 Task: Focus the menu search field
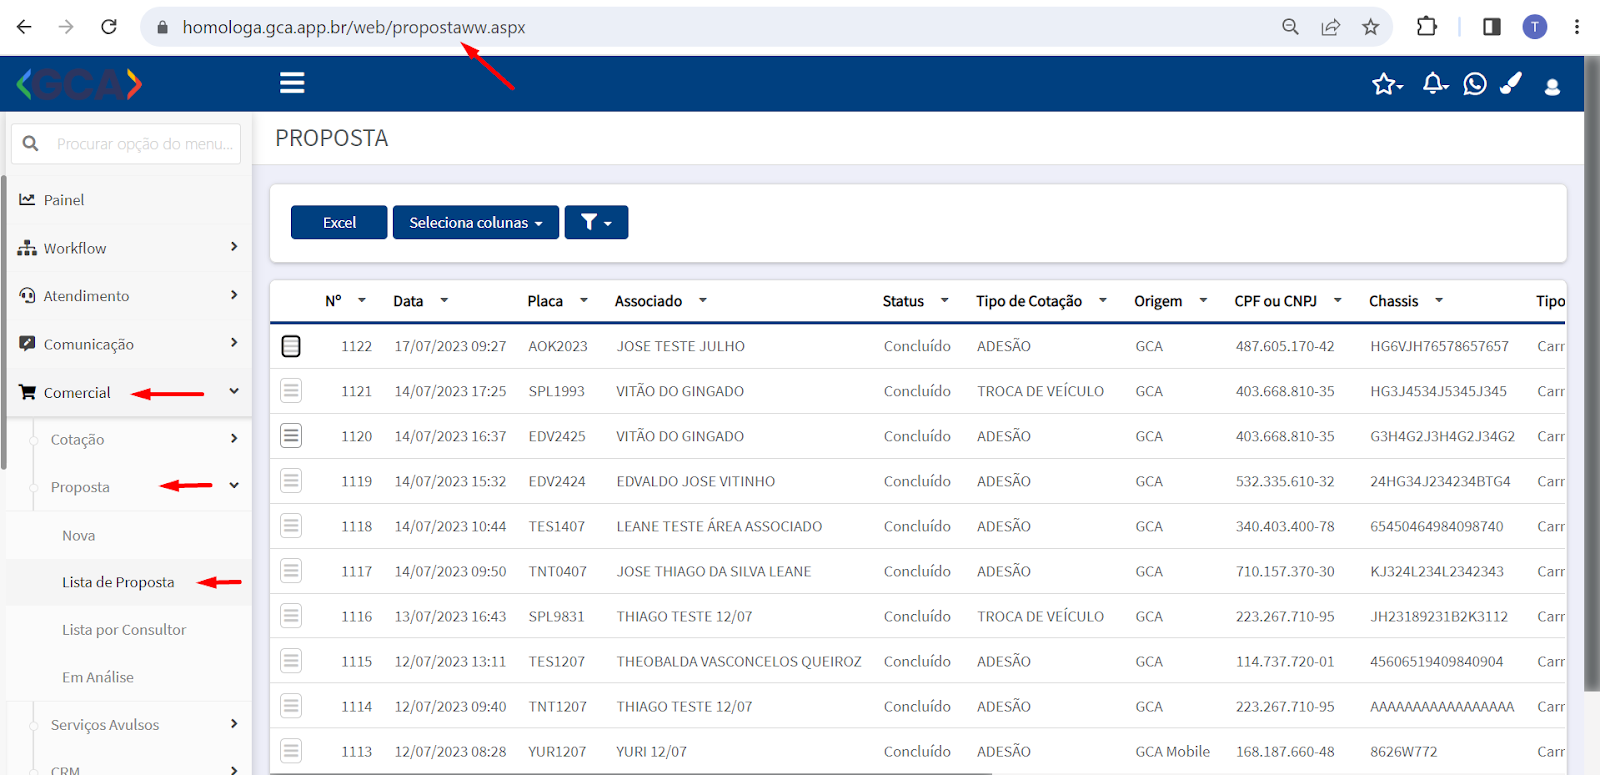126,144
